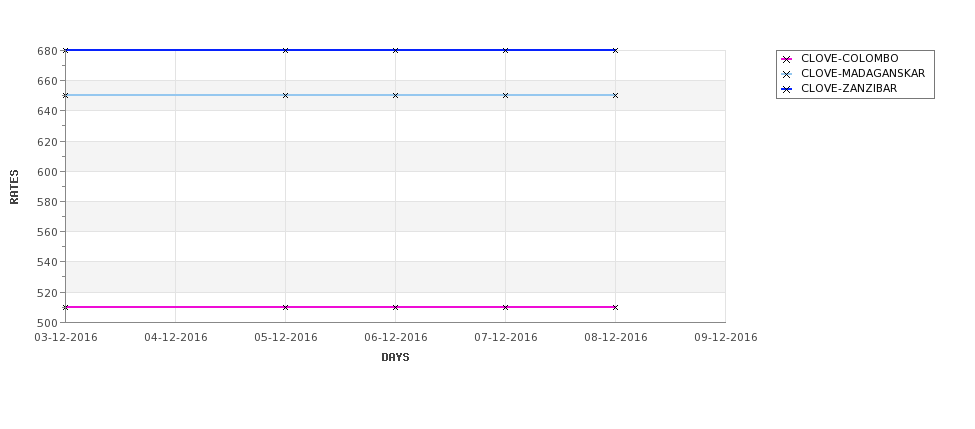Image resolution: width=975 pixels, height=429 pixels.
Task: Click the CLOVE-MADAGANSKAR legend marker icon
Action: point(787,74)
